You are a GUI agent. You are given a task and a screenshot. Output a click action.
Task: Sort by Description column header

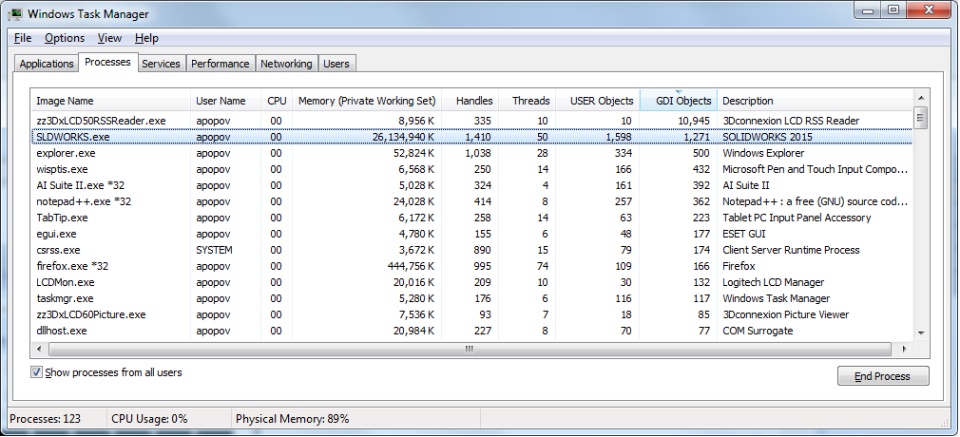[815, 101]
